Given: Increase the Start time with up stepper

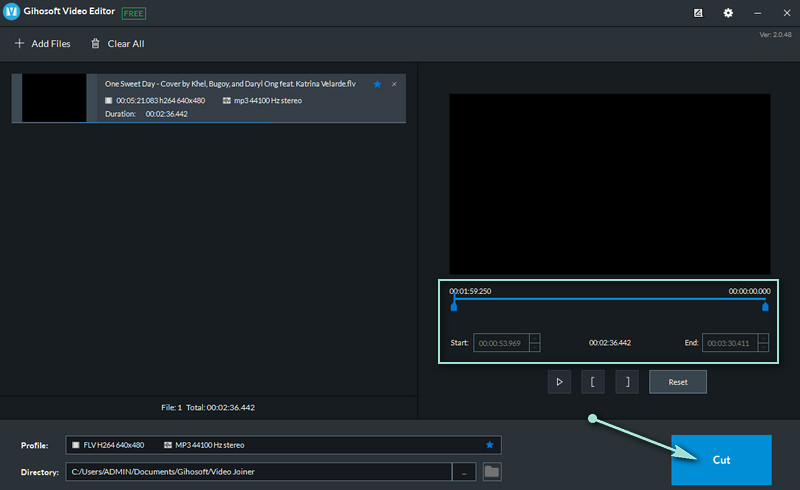Looking at the screenshot, I should pyautogui.click(x=535, y=338).
